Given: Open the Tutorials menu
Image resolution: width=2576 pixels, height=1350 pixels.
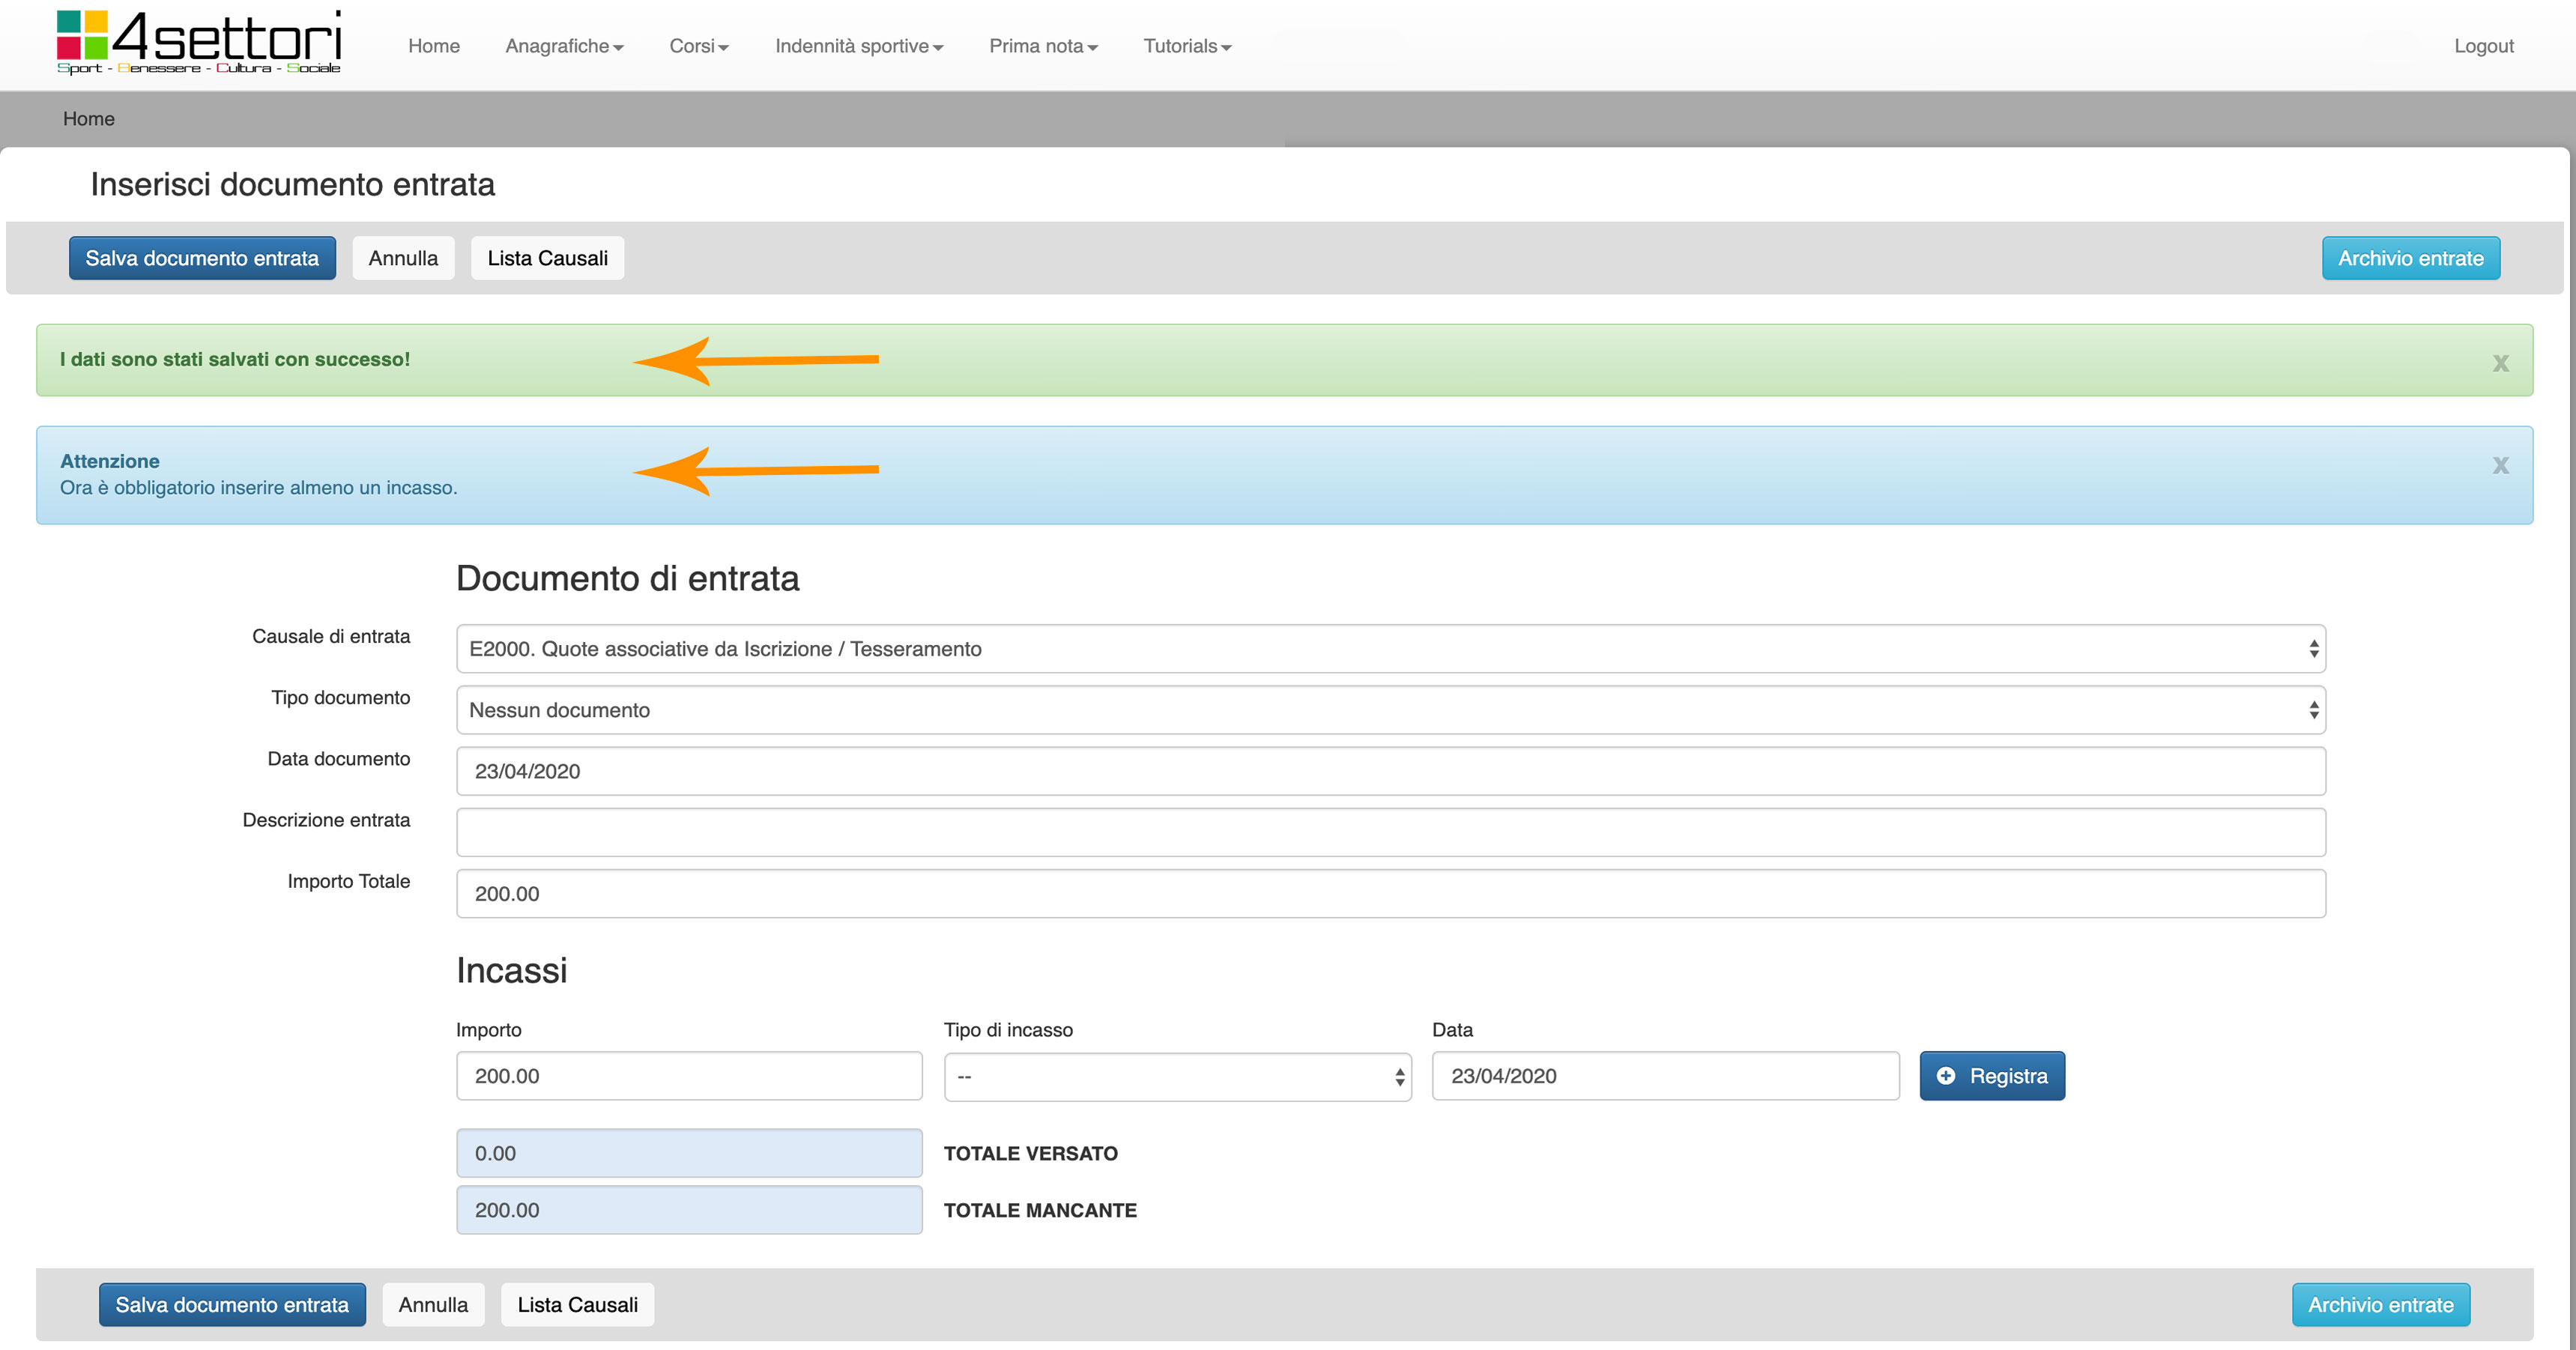Looking at the screenshot, I should click(1186, 46).
